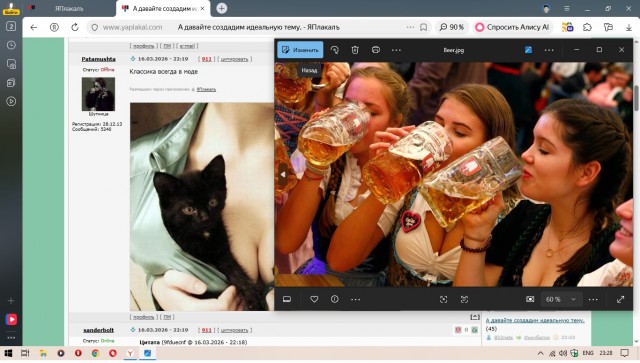Click цитировать on sanderbolt's post
The height and width of the screenshot is (363, 640).
click(234, 330)
